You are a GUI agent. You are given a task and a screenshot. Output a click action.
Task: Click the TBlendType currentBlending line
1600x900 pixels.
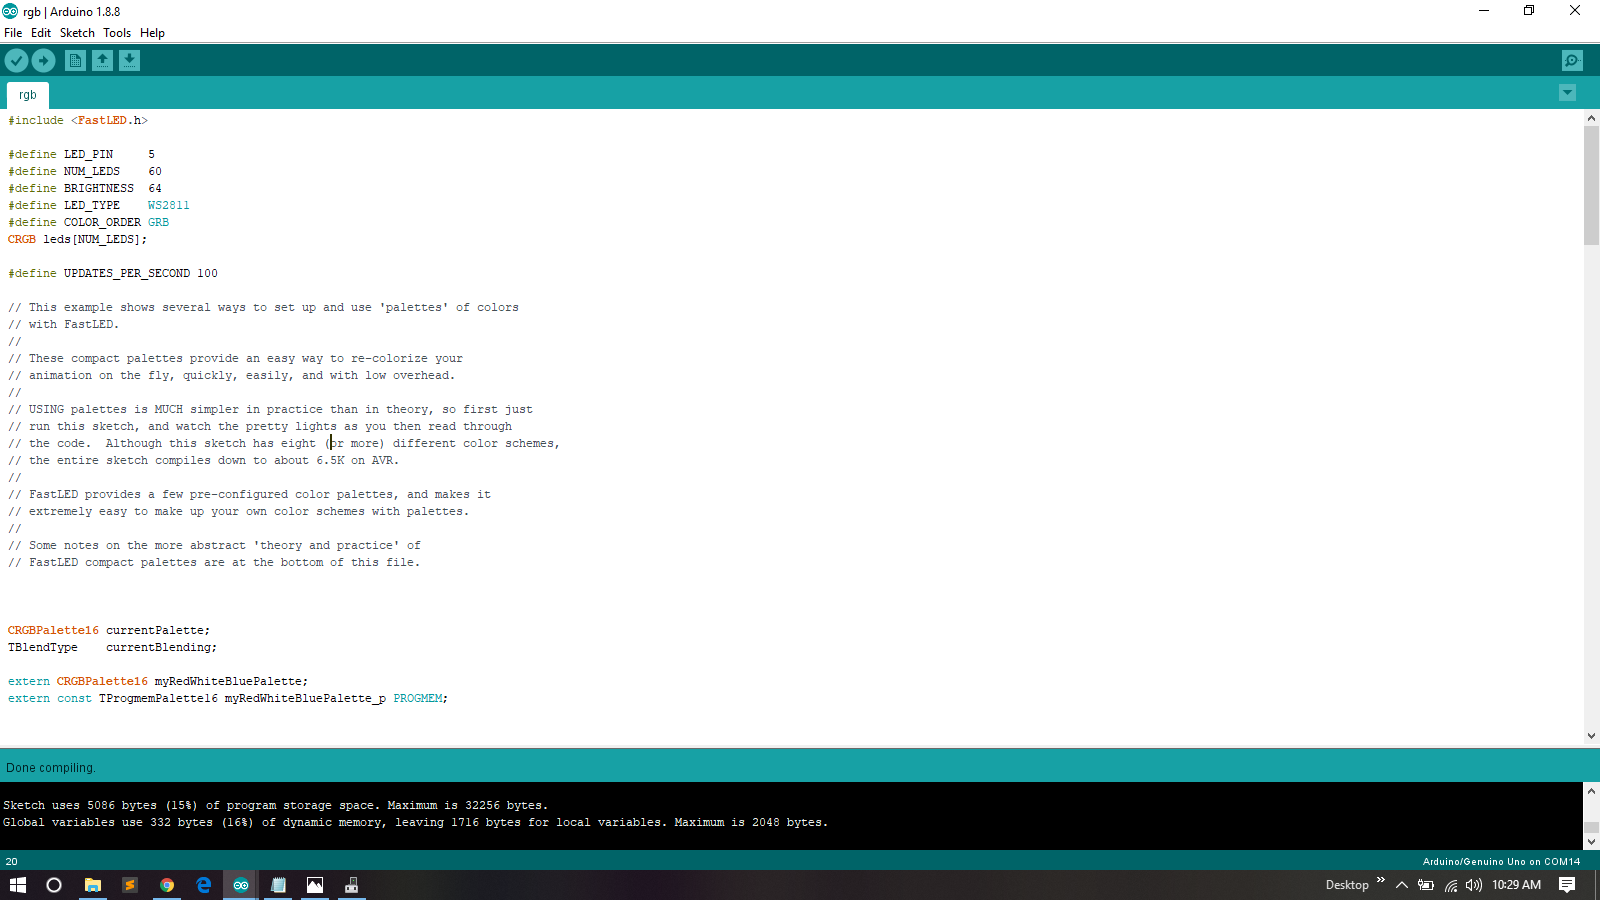tap(112, 648)
